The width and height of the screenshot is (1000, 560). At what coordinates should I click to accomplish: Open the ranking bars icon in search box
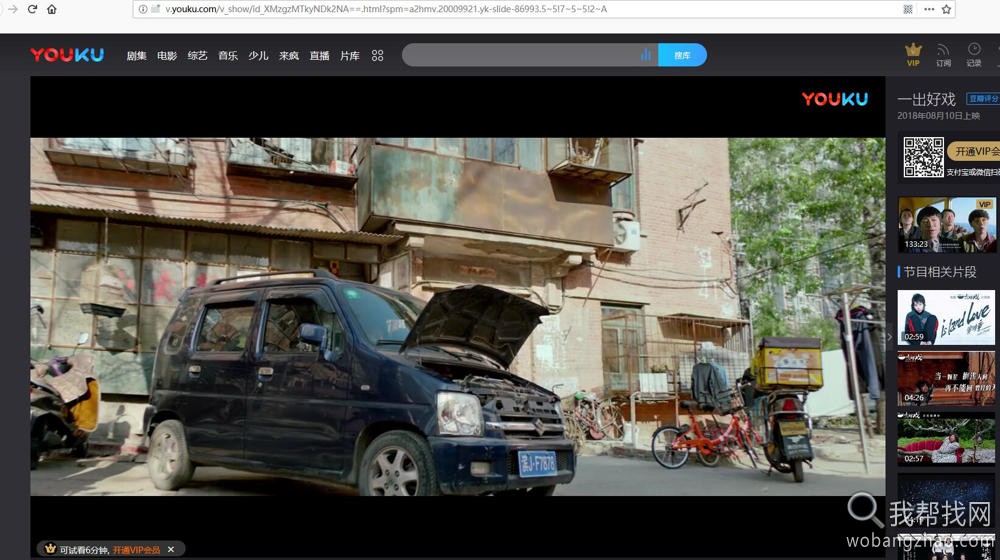click(x=646, y=55)
